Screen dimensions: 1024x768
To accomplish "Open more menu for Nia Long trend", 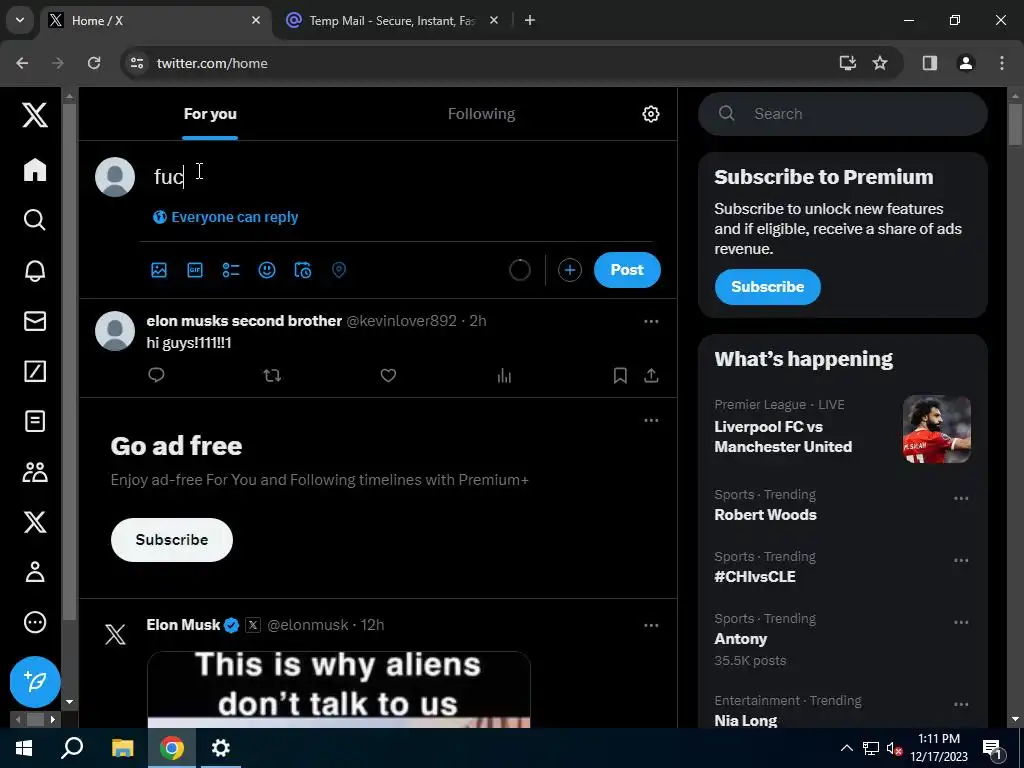I will point(961,704).
